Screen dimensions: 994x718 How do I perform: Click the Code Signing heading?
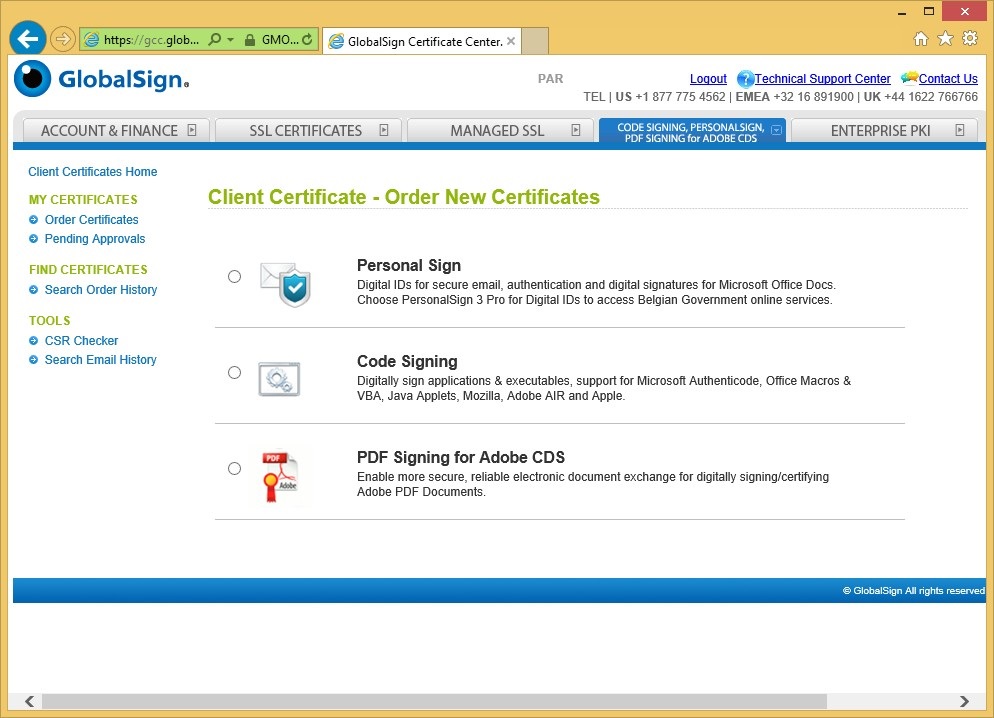tap(407, 361)
